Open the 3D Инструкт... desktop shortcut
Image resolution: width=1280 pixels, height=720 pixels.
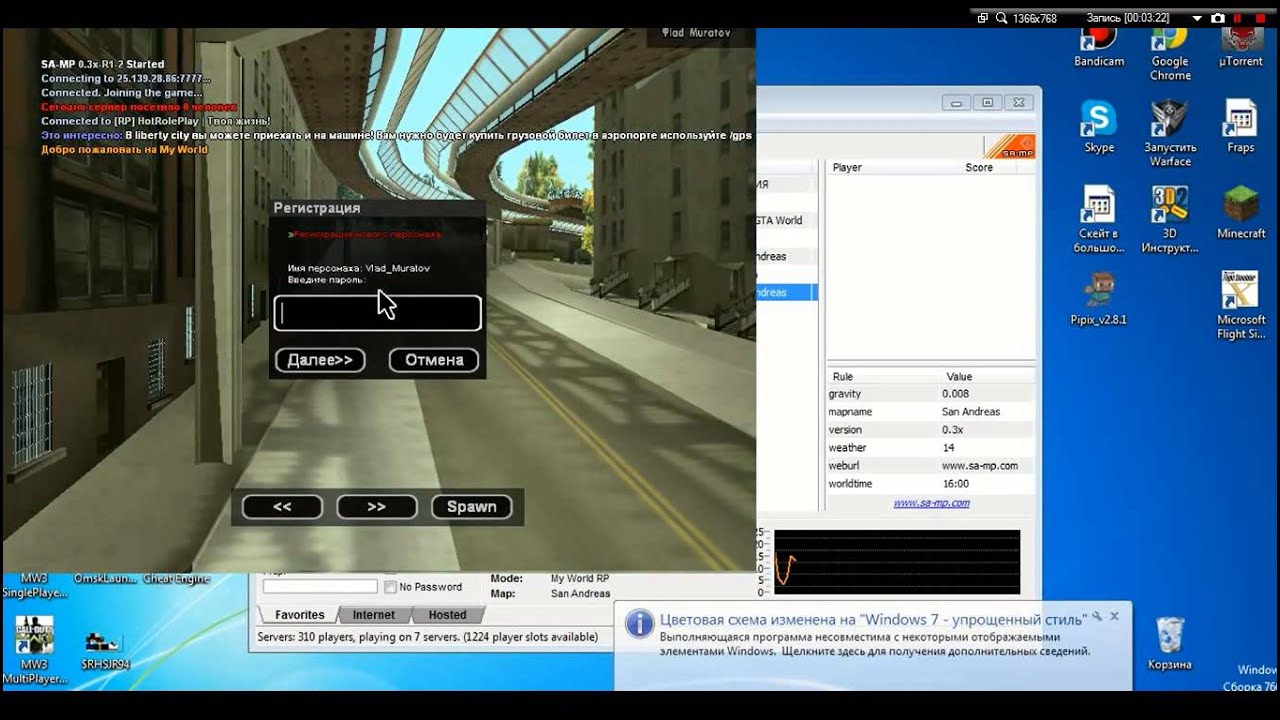(x=1169, y=220)
